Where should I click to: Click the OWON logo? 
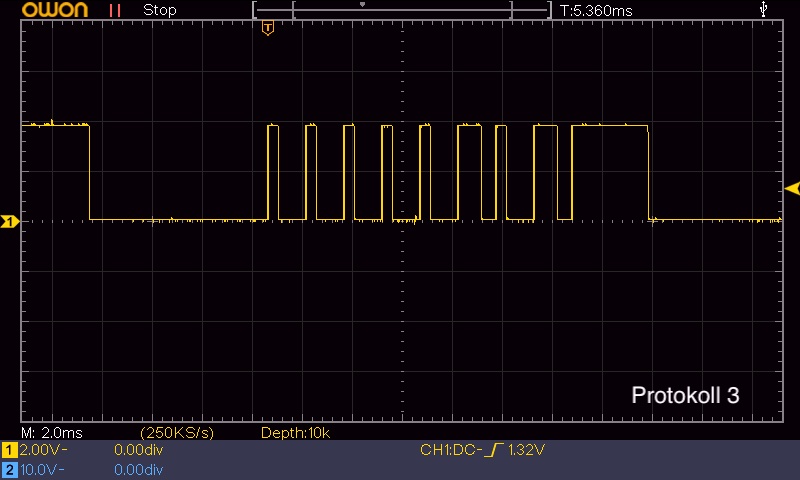click(55, 10)
